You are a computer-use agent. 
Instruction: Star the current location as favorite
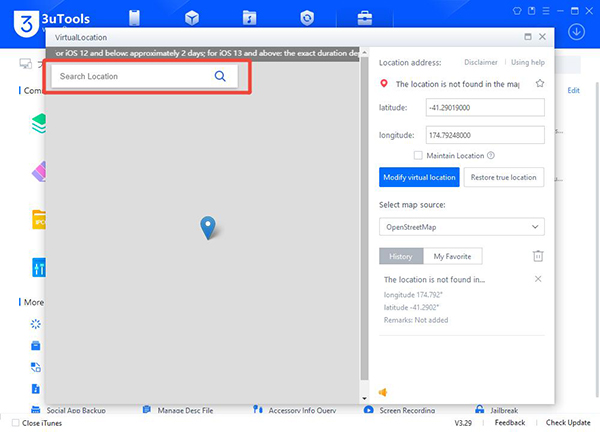[540, 84]
